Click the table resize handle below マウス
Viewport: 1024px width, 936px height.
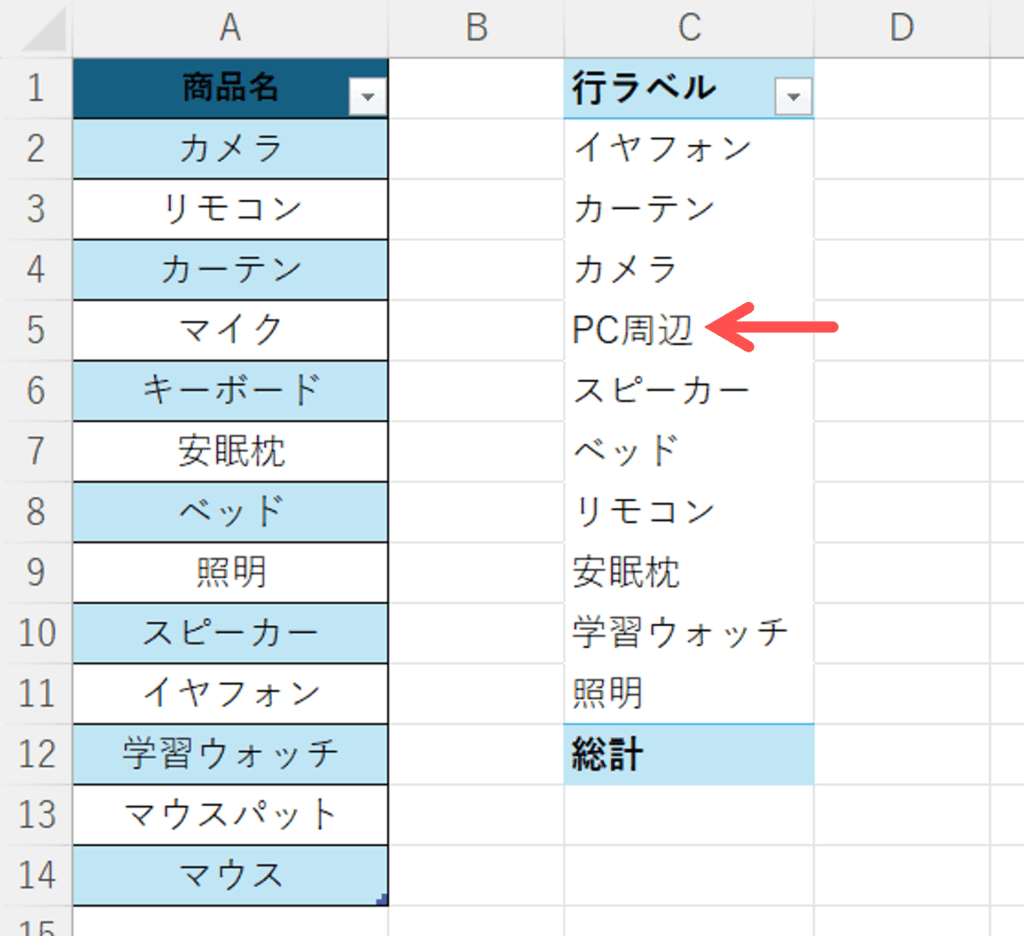pyautogui.click(x=382, y=901)
